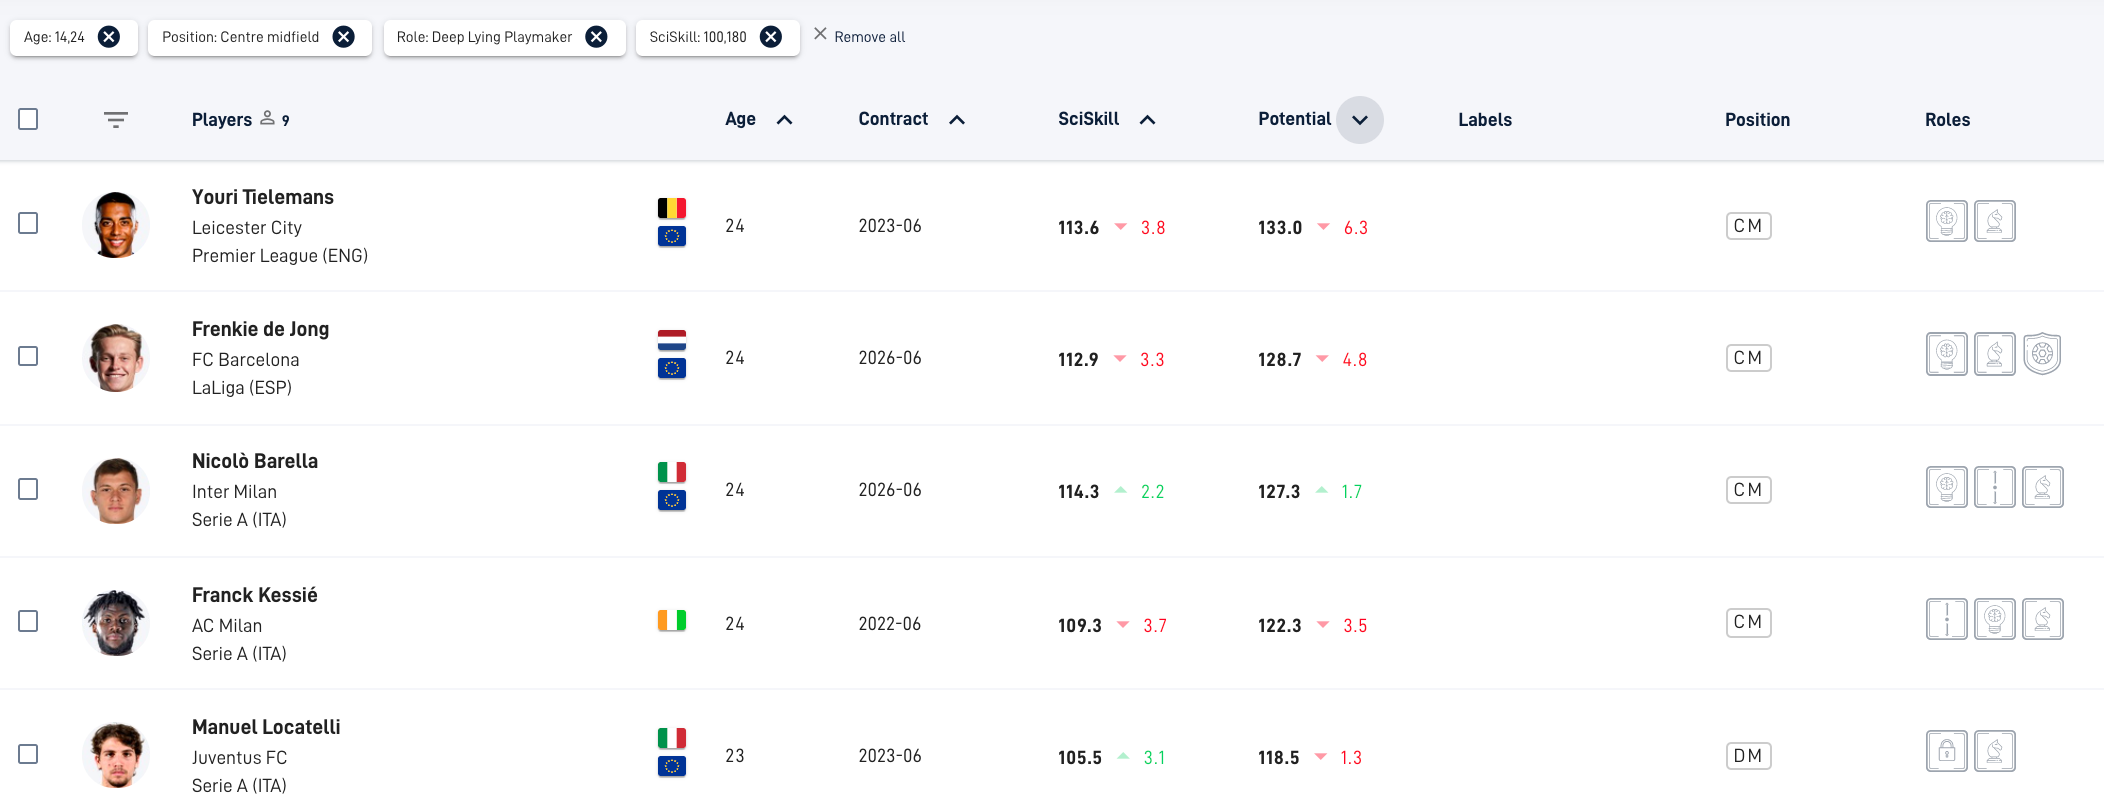This screenshot has width=2104, height=812.
Task: Click the Italy flag for Barella
Action: click(x=672, y=472)
